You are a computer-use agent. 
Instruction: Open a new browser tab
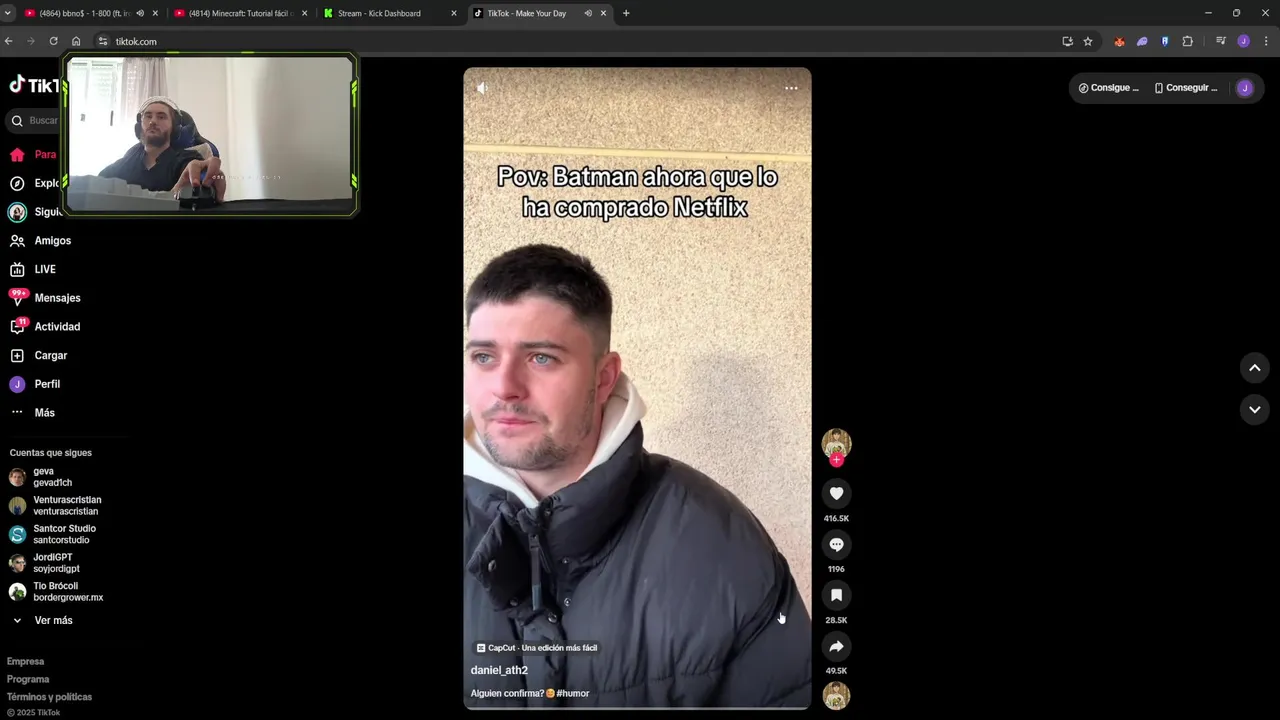(x=626, y=13)
